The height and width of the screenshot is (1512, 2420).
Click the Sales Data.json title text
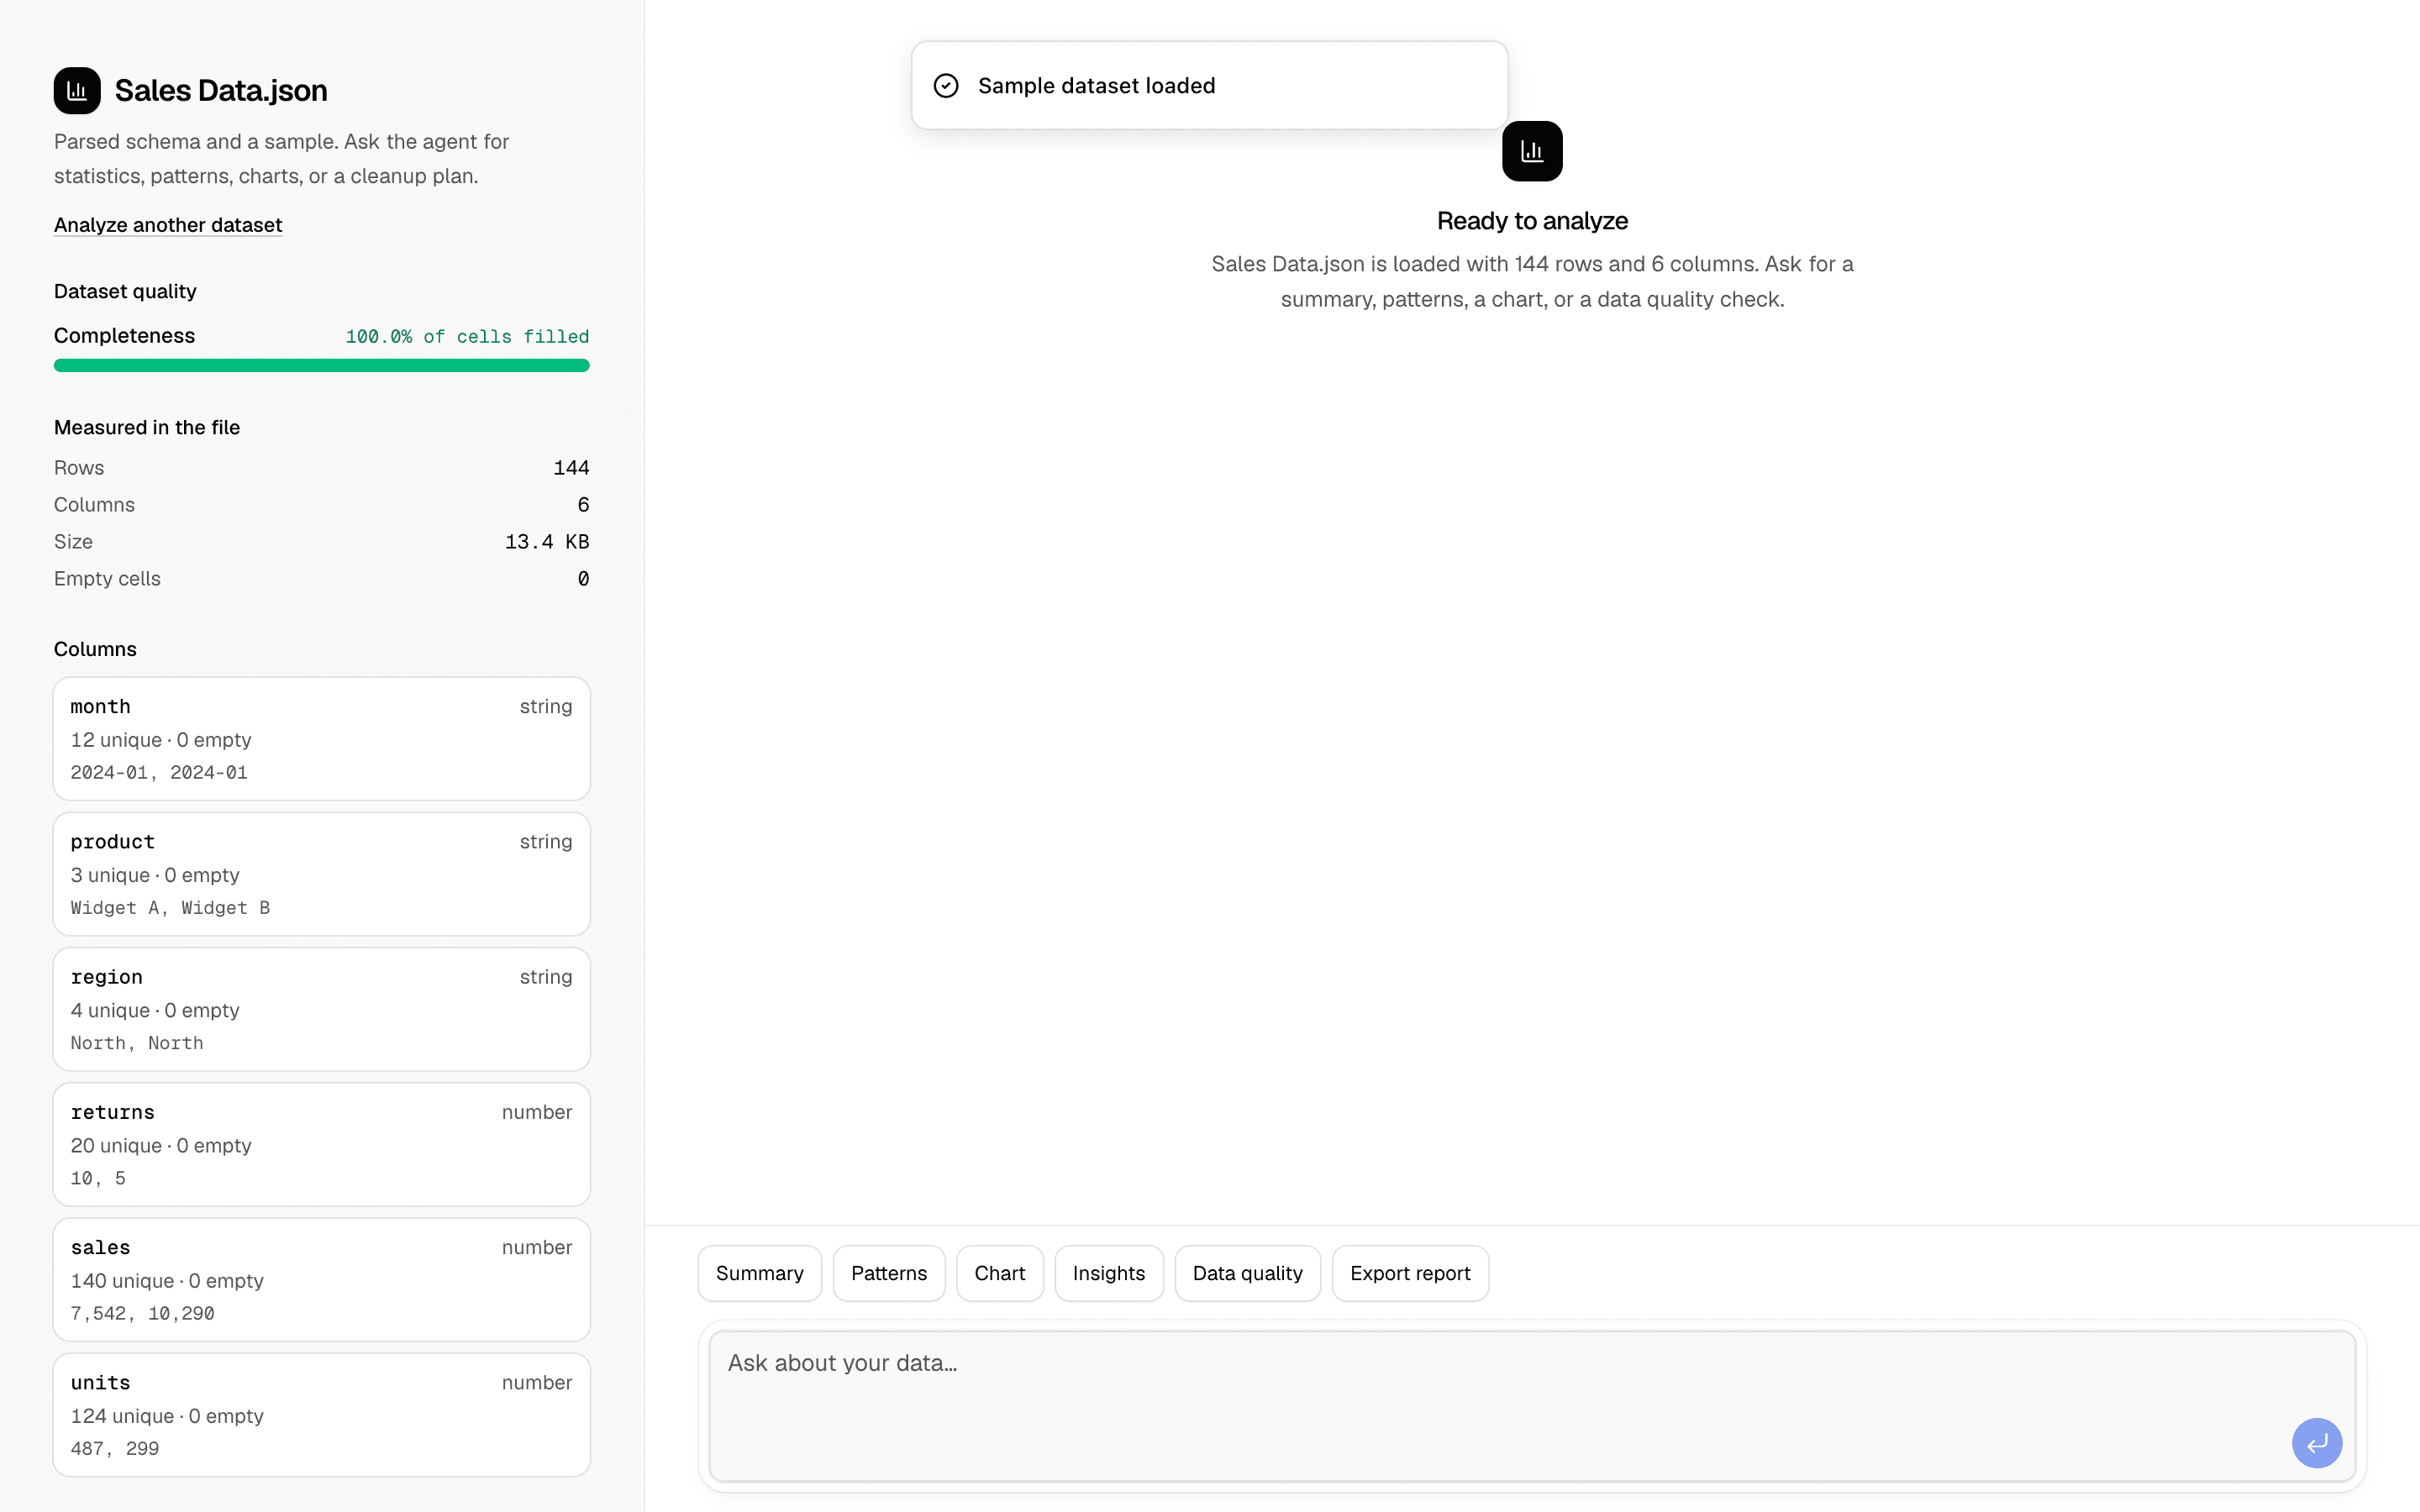coord(221,91)
